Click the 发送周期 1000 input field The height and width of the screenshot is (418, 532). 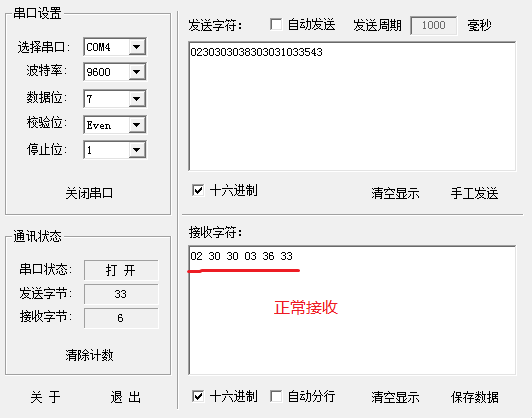pyautogui.click(x=434, y=25)
